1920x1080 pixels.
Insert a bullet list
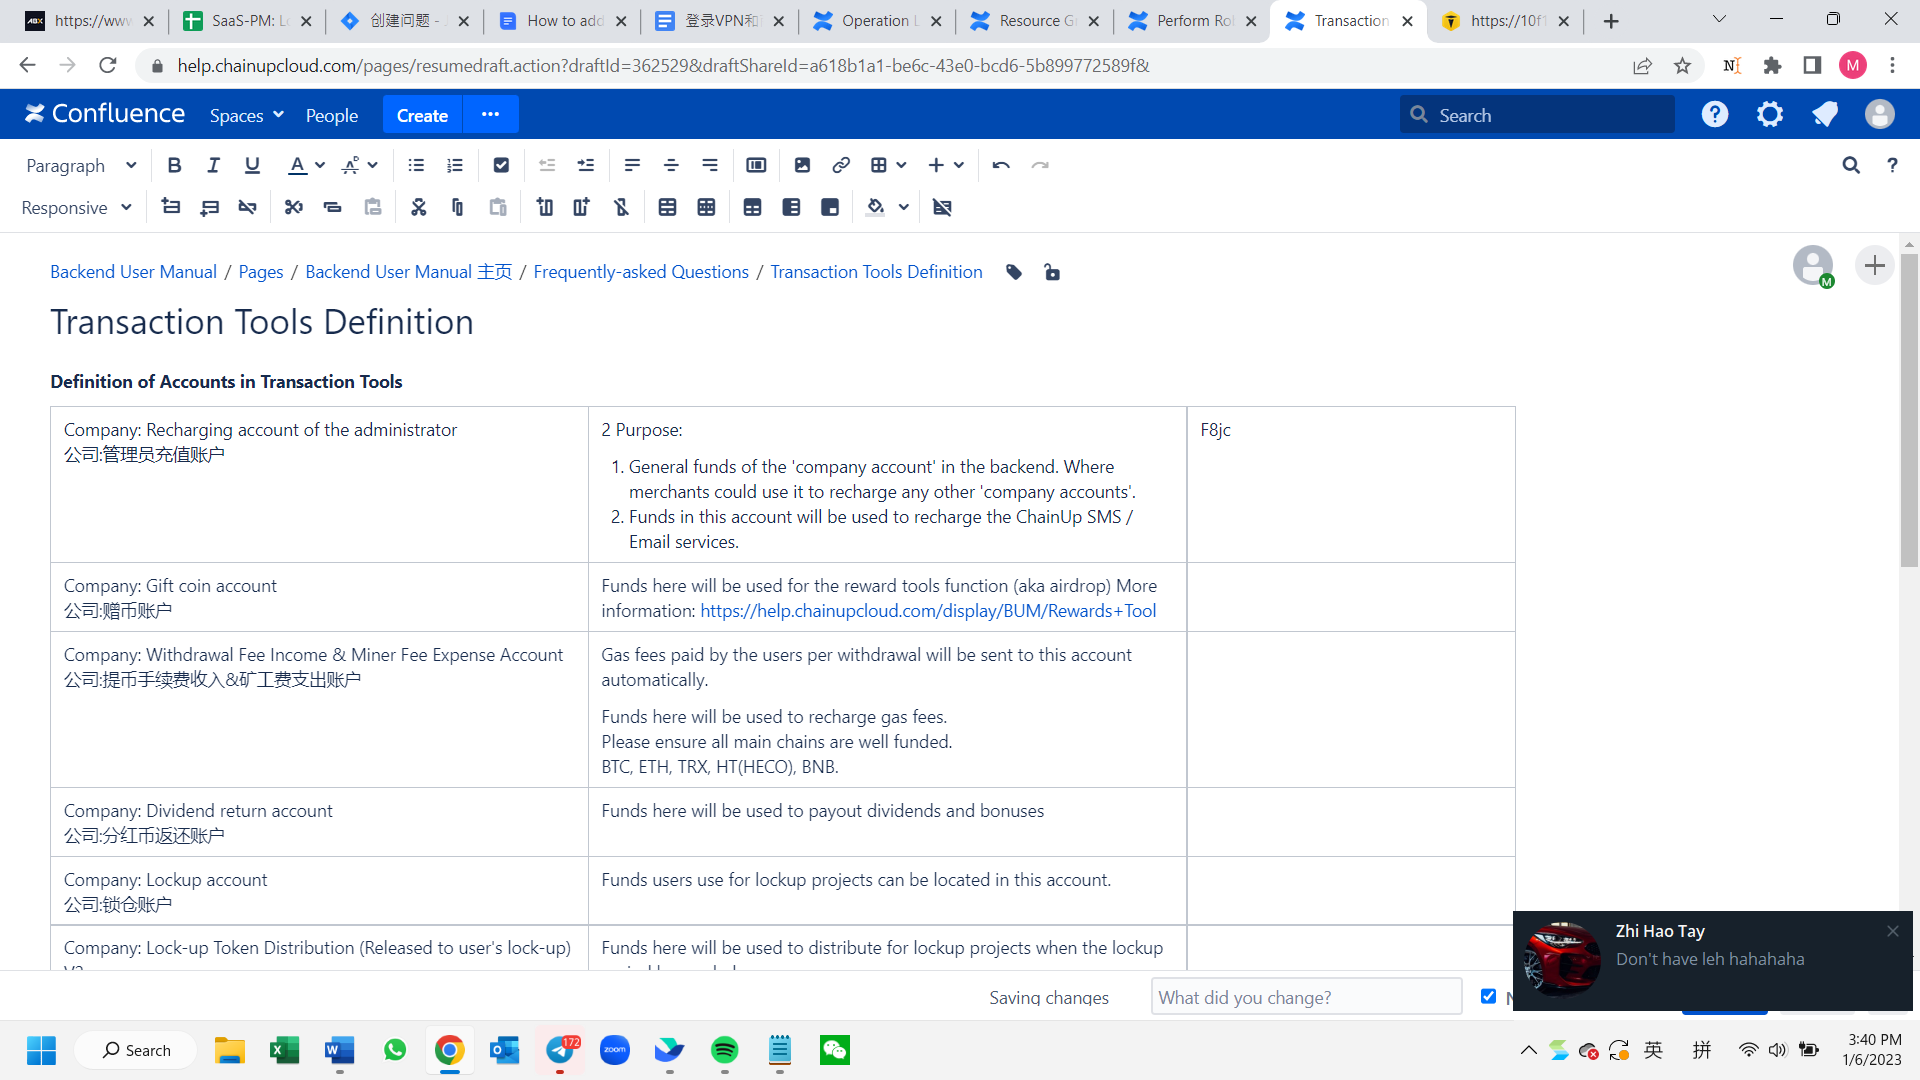pos(416,165)
